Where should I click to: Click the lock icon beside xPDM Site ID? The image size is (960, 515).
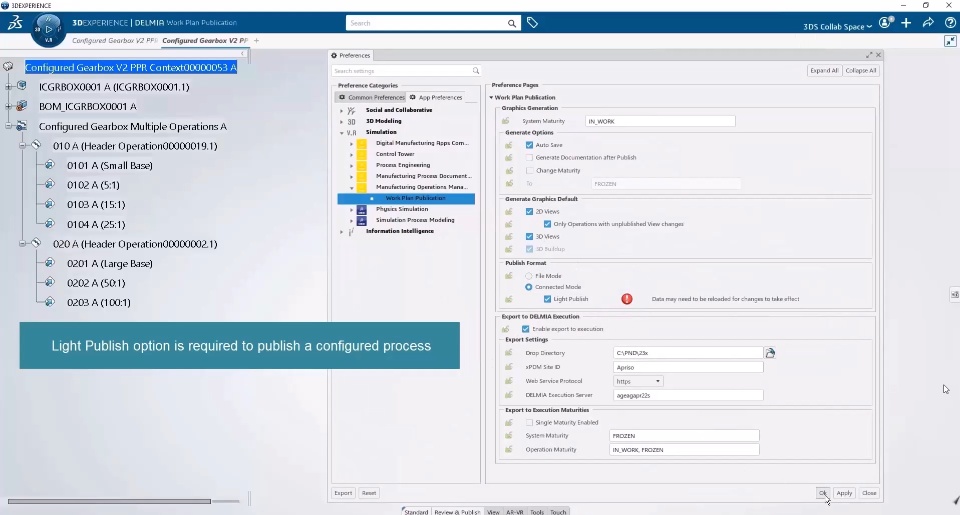tap(509, 367)
